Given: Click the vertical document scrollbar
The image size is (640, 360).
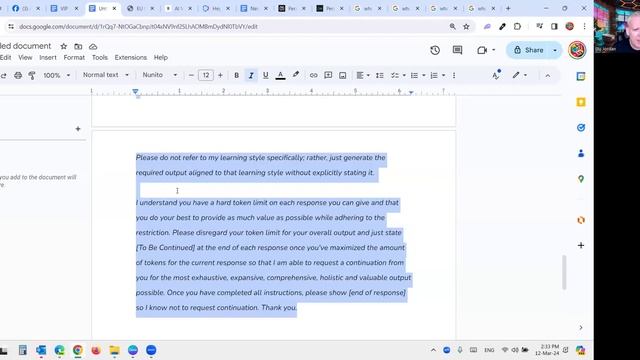Looking at the screenshot, I should 564,272.
